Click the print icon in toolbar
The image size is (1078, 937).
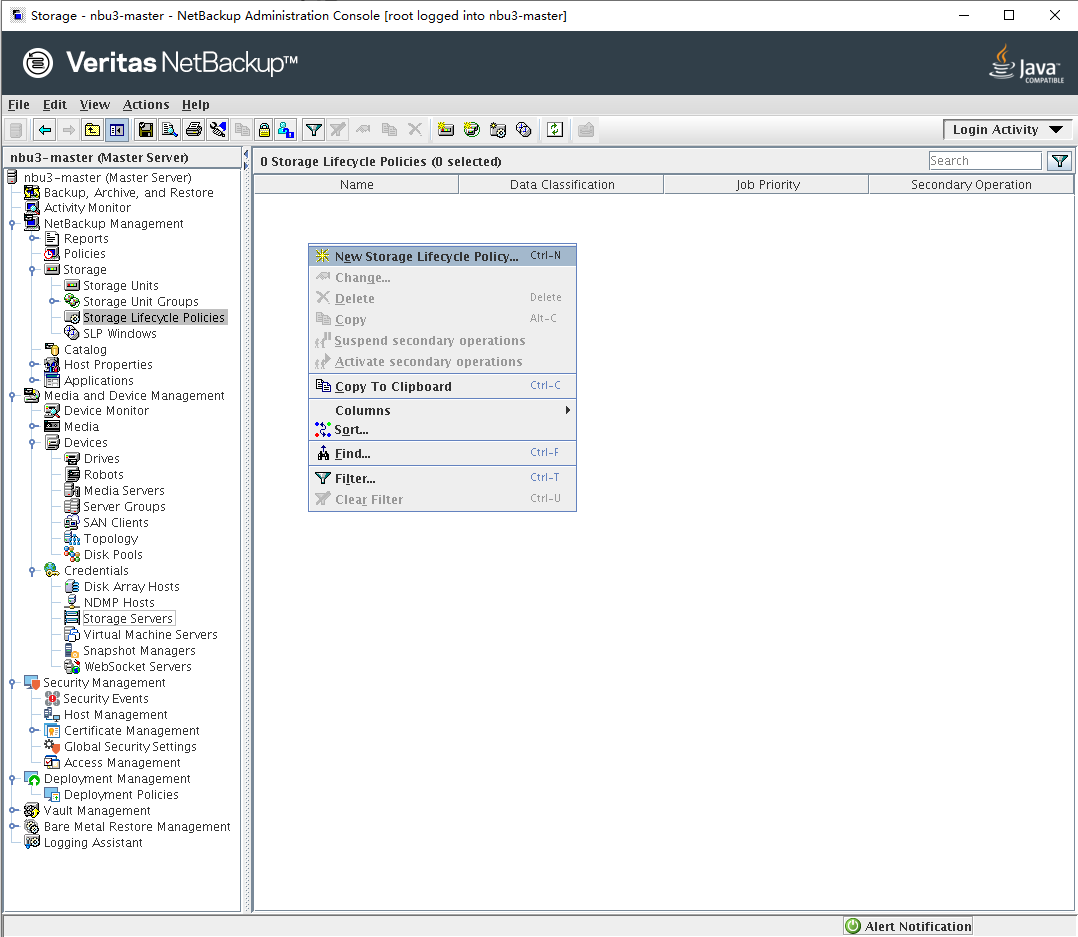pyautogui.click(x=194, y=130)
